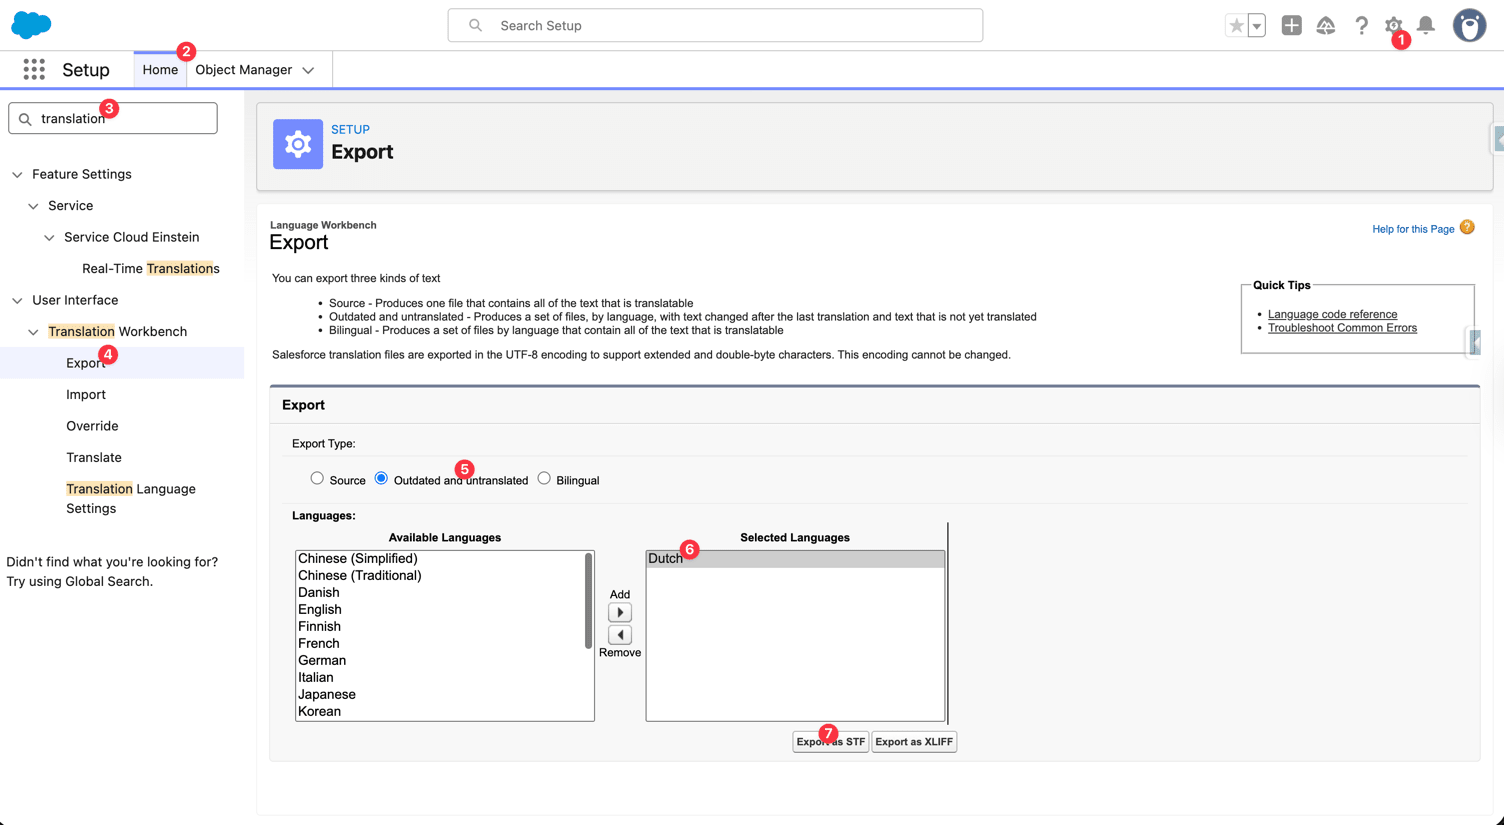Open the App Launcher grid icon

(x=34, y=69)
